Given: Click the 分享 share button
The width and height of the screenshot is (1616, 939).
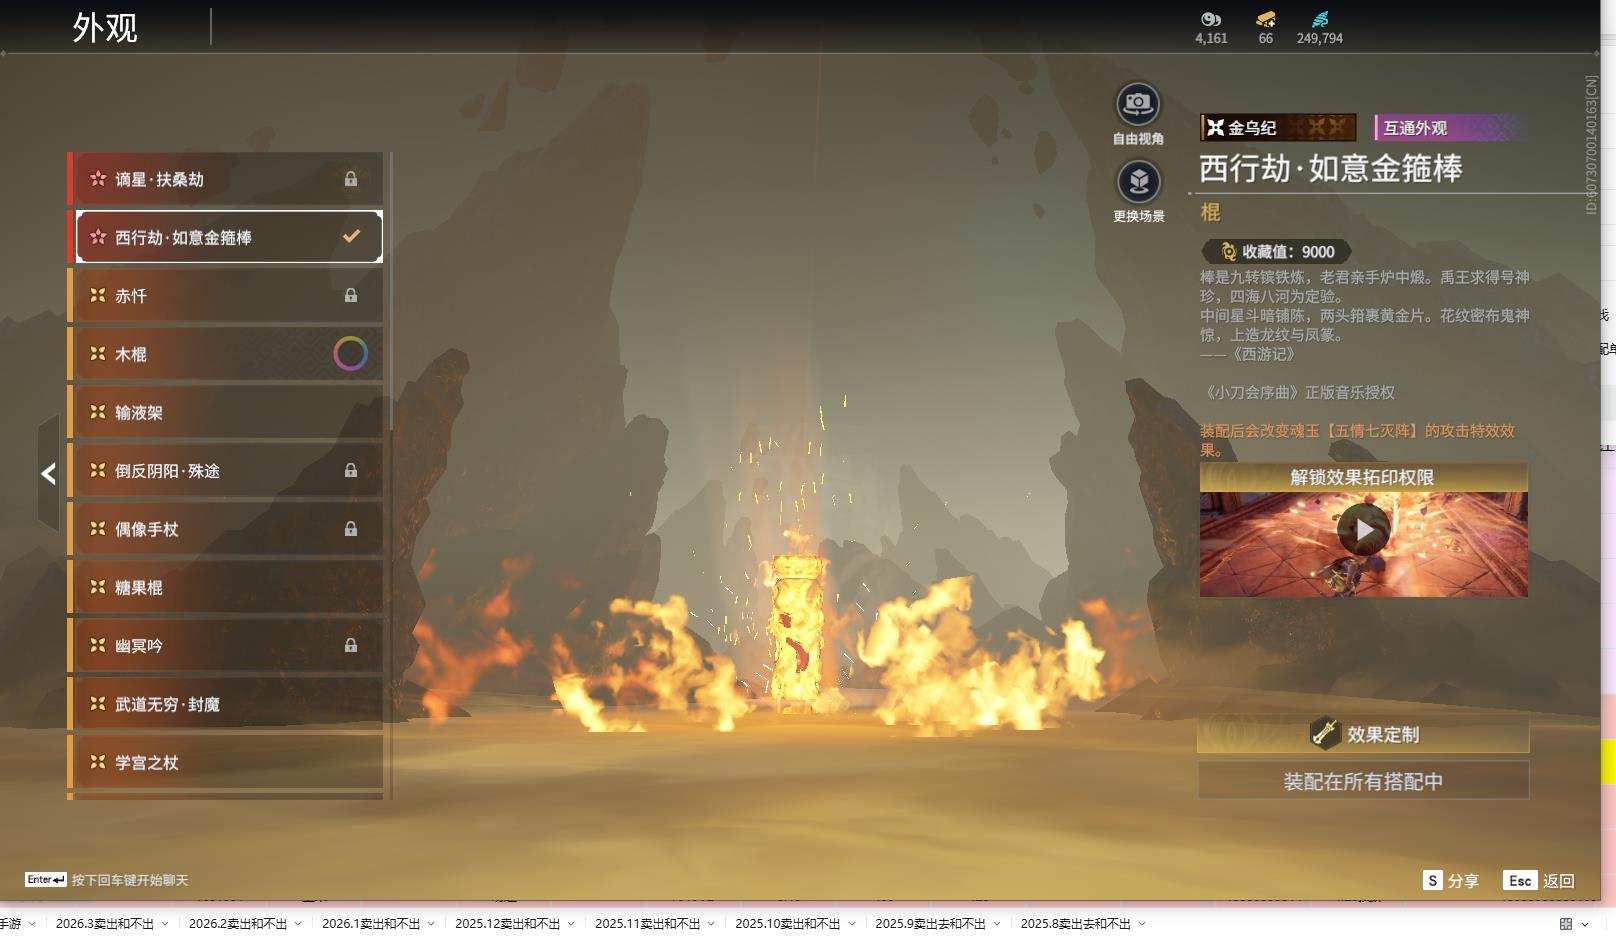Looking at the screenshot, I should click(1451, 880).
